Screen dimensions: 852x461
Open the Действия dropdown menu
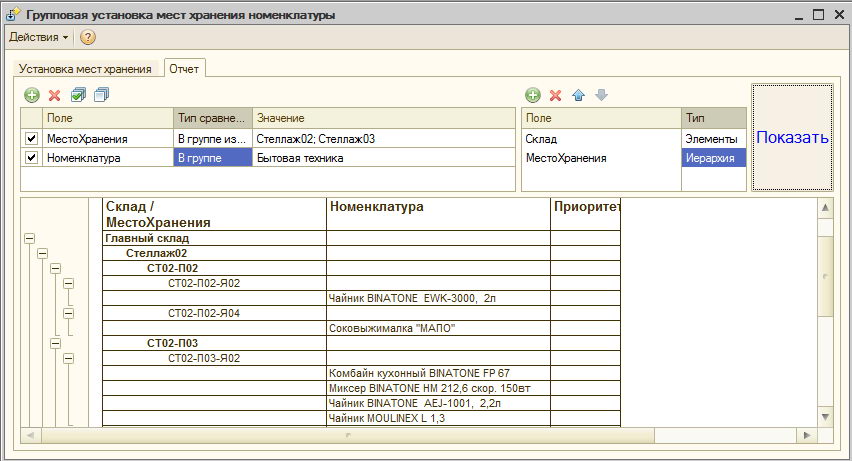(x=38, y=37)
